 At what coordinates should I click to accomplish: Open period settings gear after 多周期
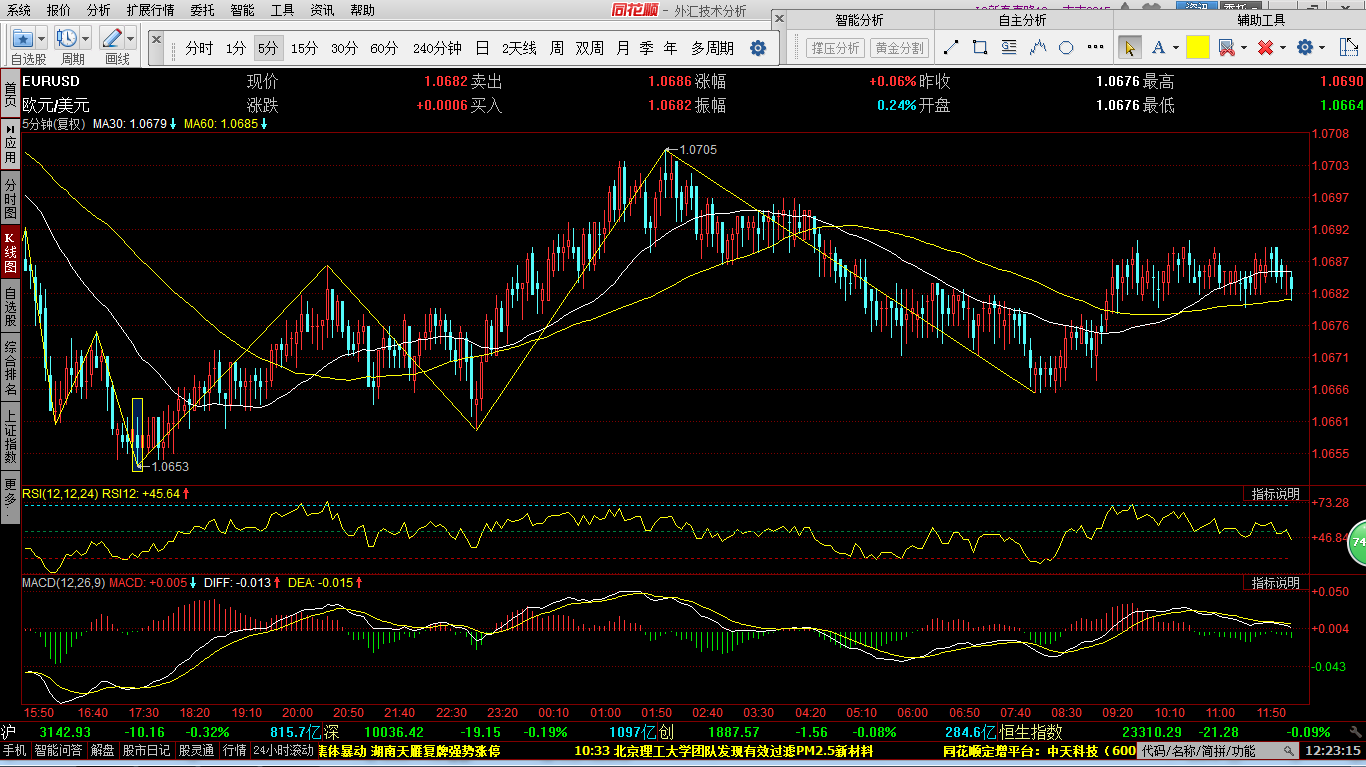click(758, 48)
